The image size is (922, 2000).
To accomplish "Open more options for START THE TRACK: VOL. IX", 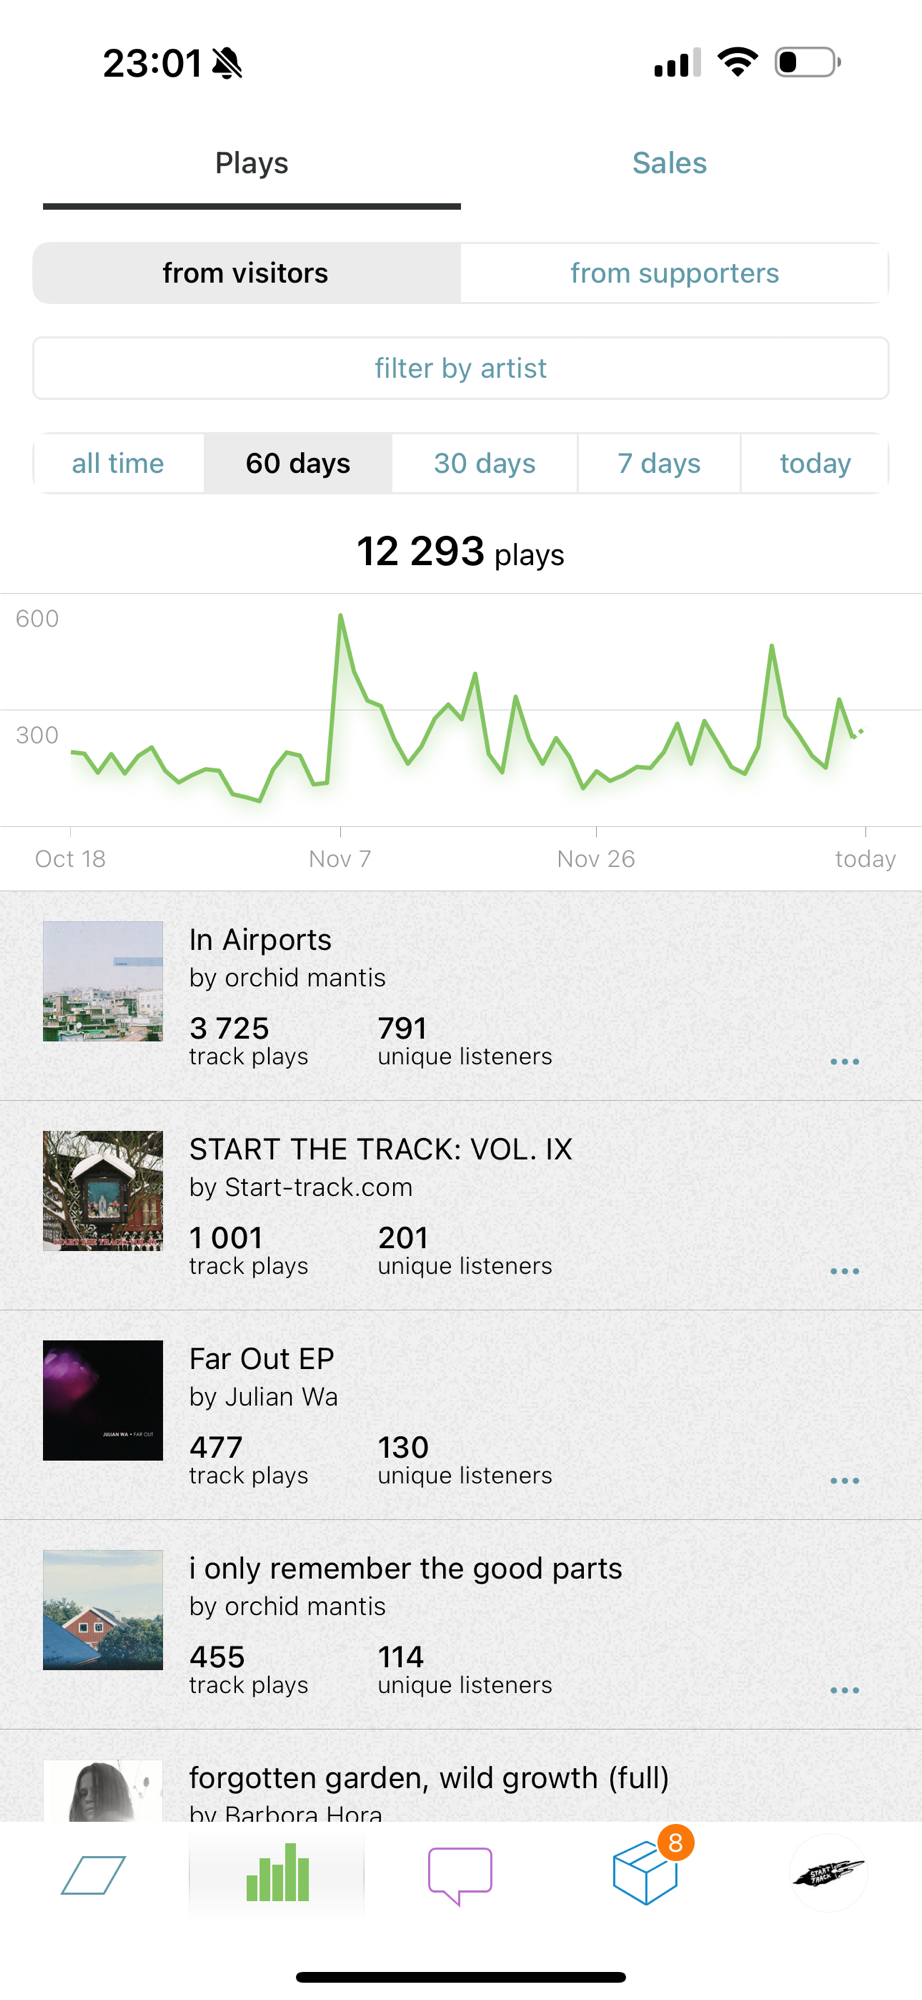I will (x=845, y=1272).
